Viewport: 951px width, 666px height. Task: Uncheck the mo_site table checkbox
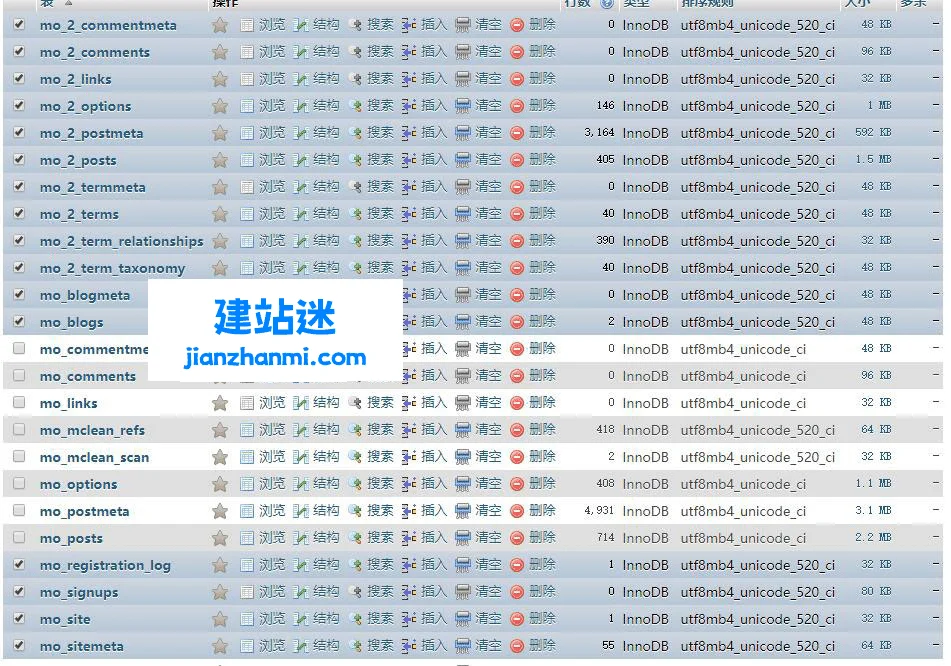19,618
